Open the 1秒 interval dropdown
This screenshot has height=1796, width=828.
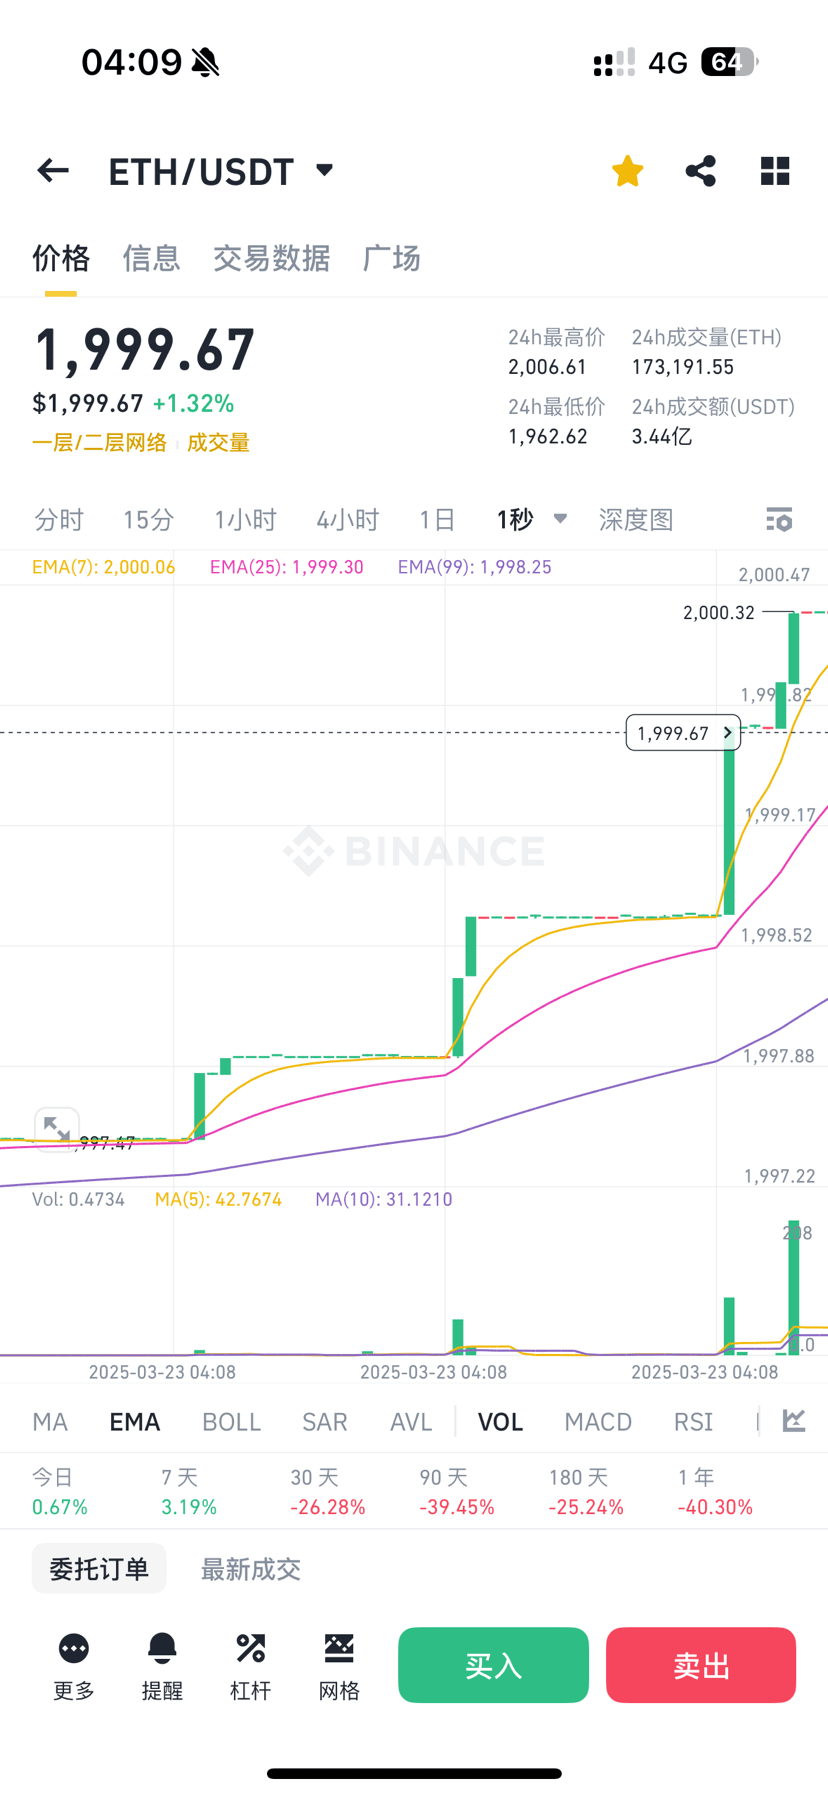click(529, 519)
